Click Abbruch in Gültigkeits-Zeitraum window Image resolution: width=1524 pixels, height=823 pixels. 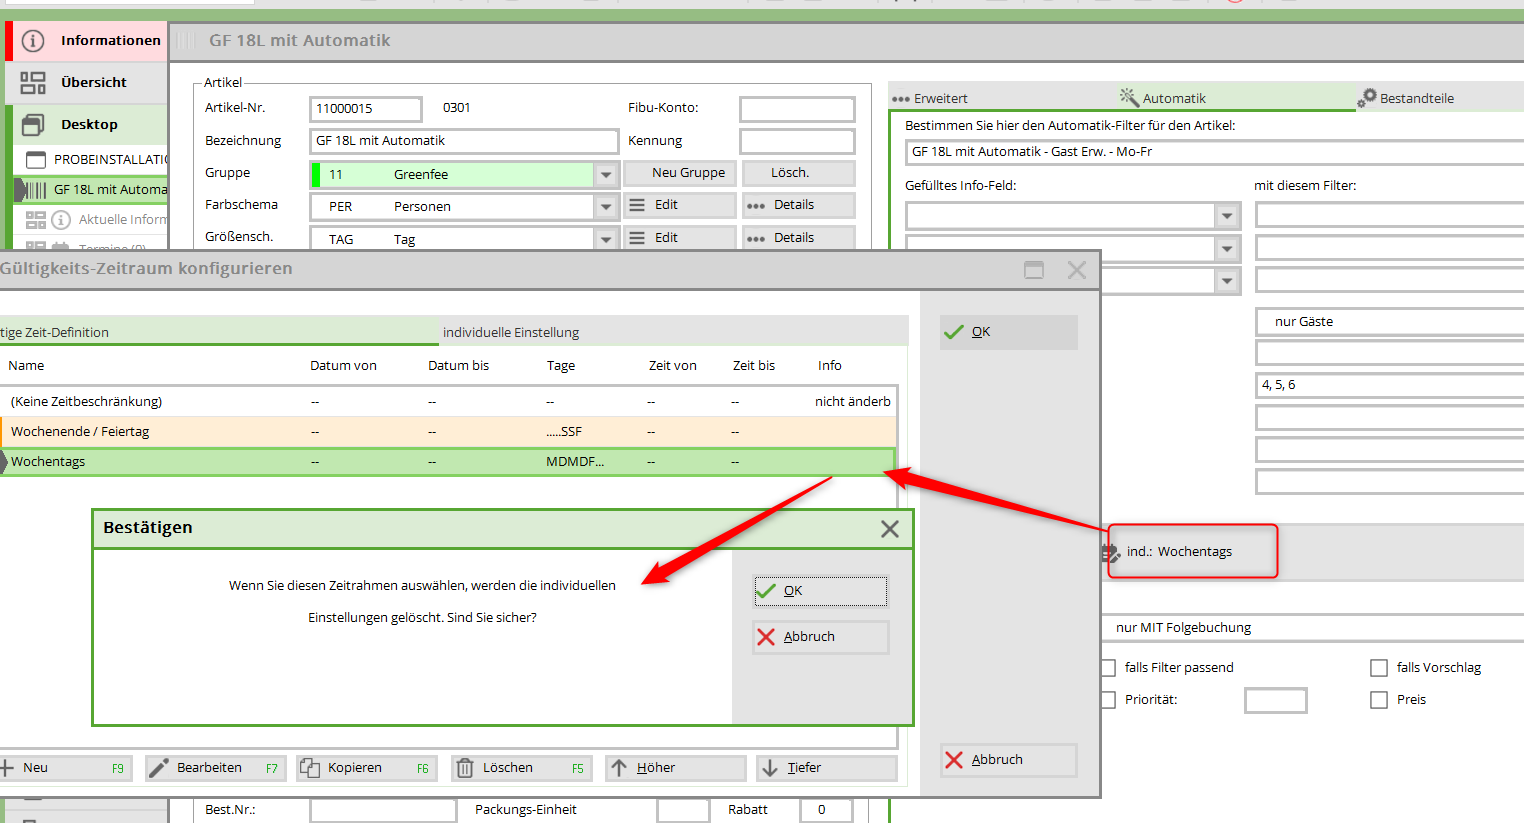[1009, 760]
